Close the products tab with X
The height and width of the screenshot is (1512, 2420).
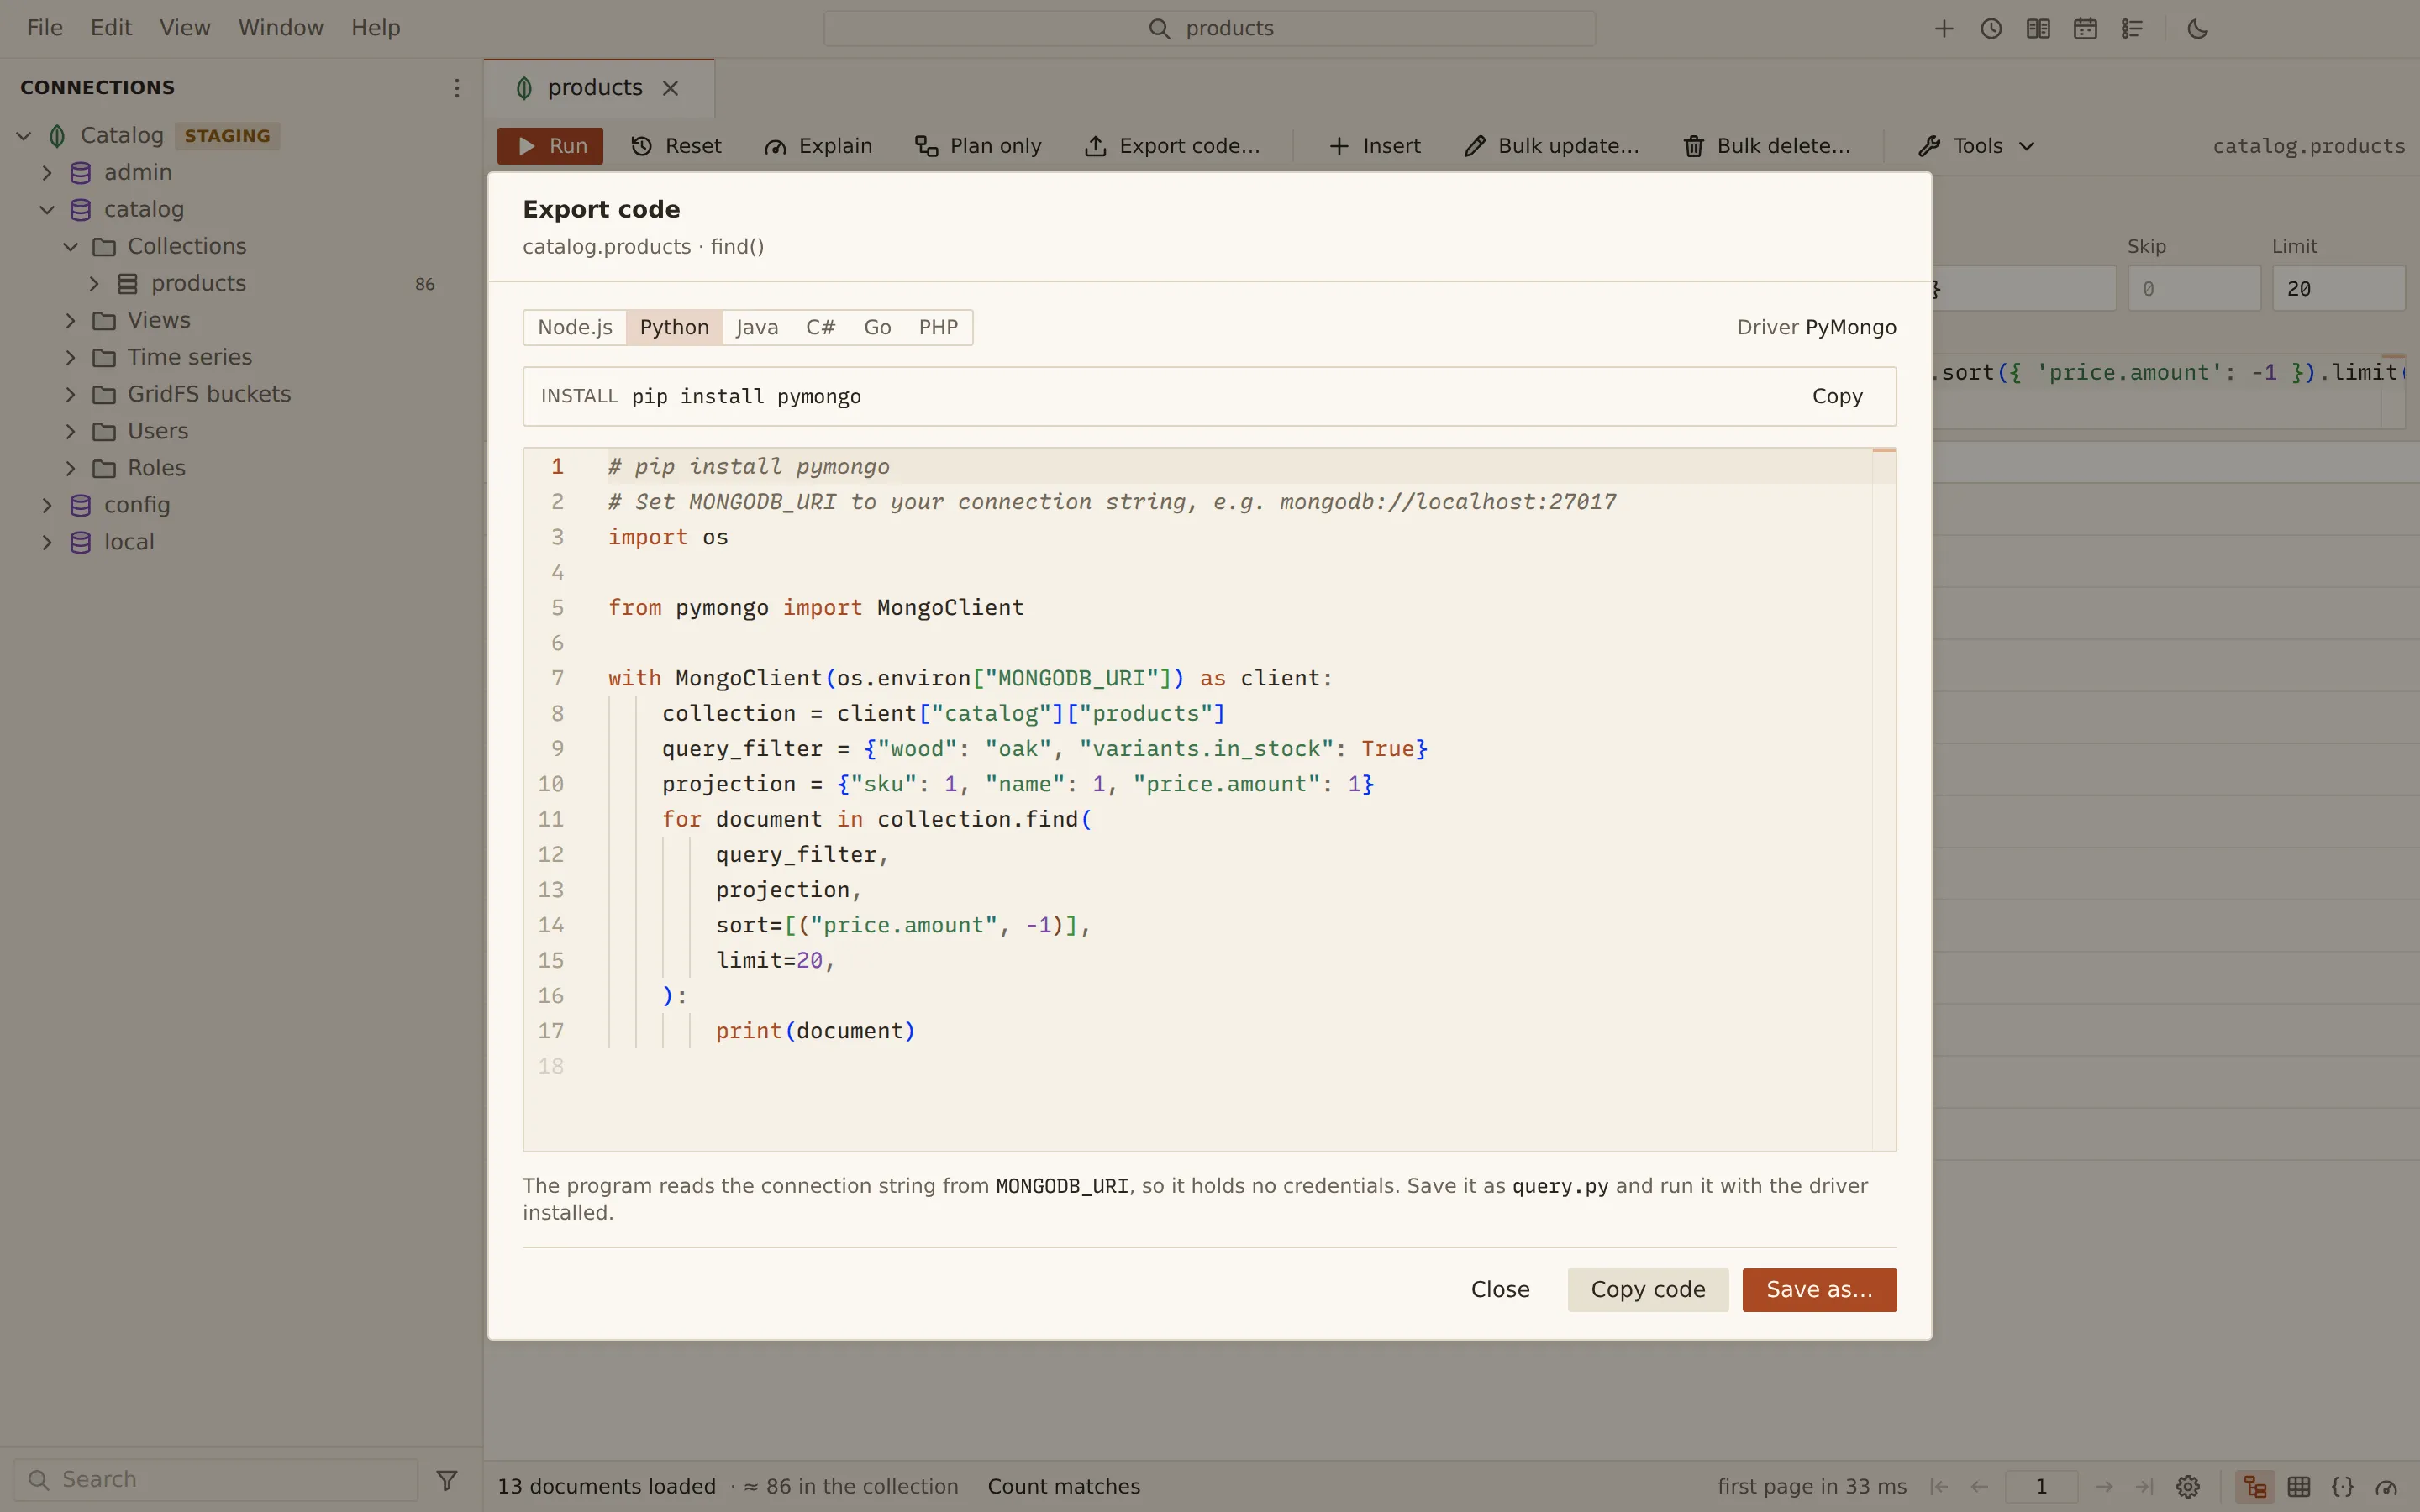point(671,88)
